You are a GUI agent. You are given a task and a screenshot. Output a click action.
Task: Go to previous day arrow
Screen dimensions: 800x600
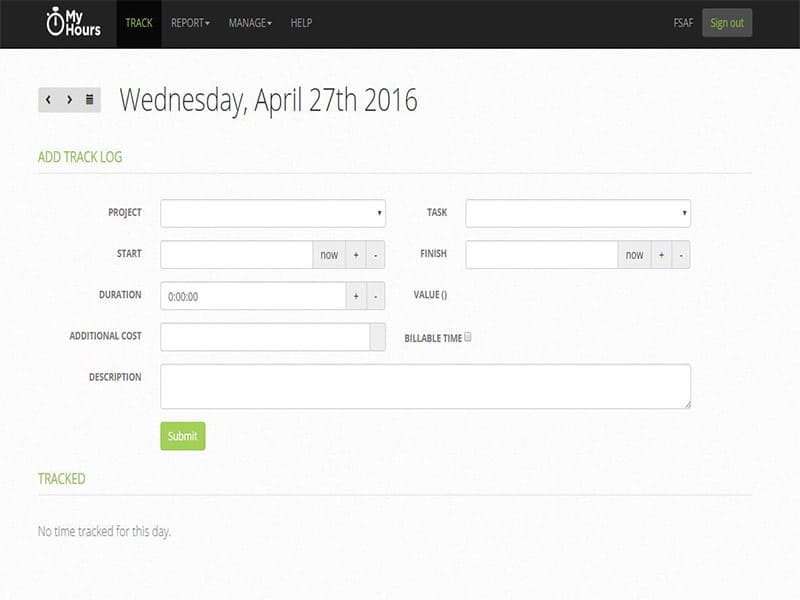coord(48,99)
